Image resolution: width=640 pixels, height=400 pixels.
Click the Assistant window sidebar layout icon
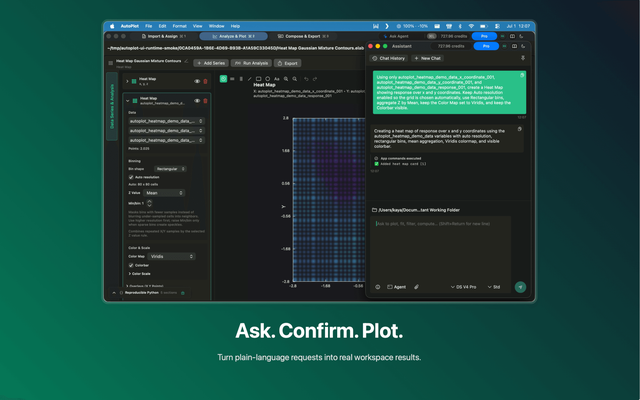click(514, 46)
